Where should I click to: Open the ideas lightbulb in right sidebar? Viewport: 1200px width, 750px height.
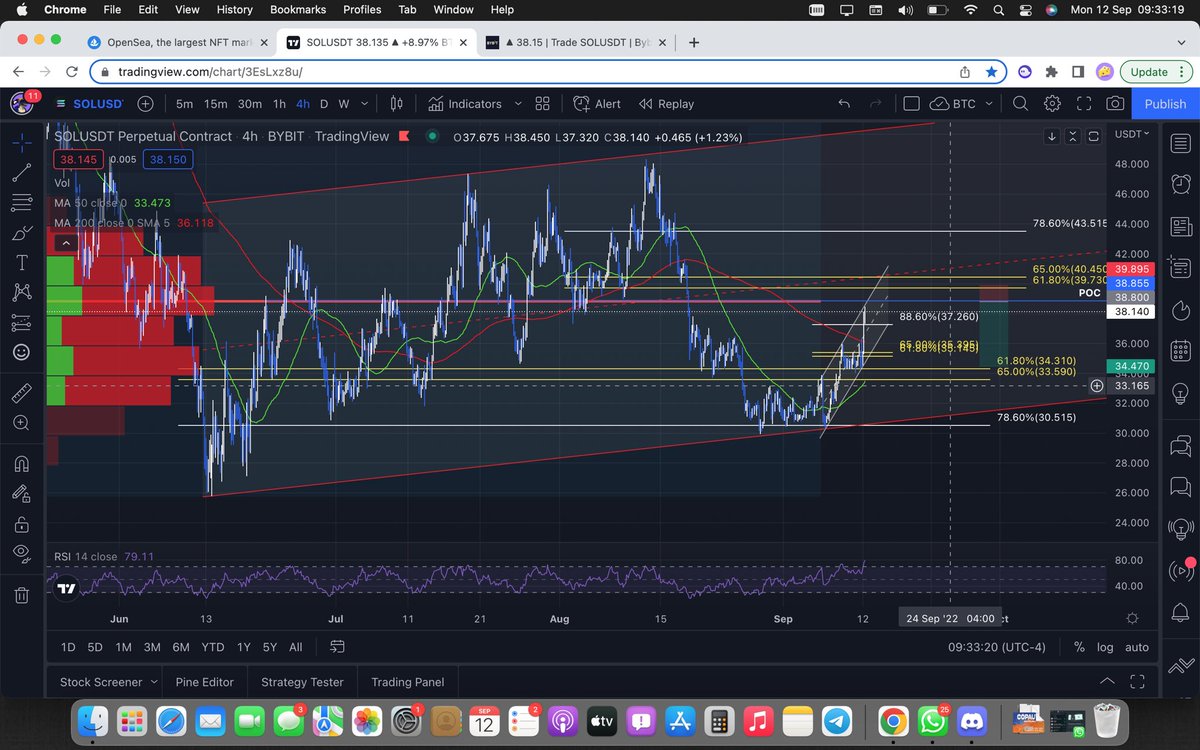click(1179, 394)
